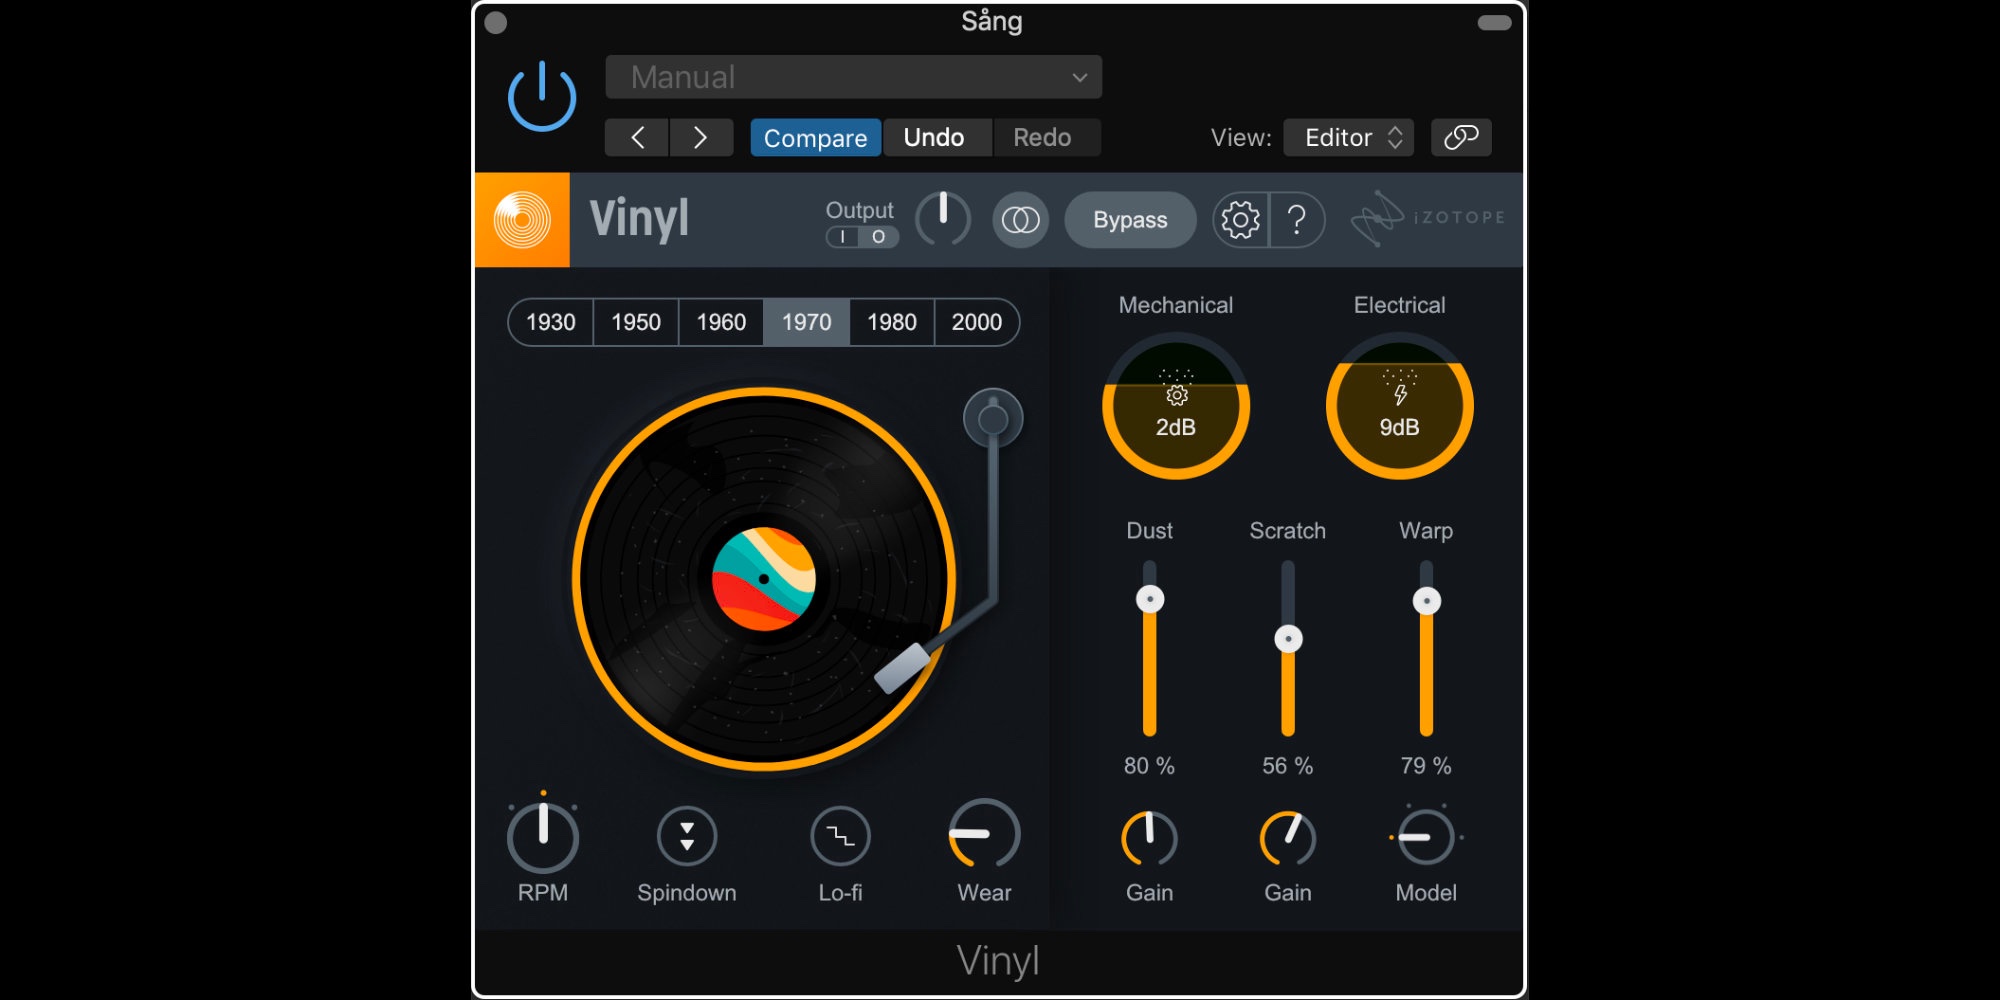Open the help question mark
The height and width of the screenshot is (1000, 2000).
1297,220
